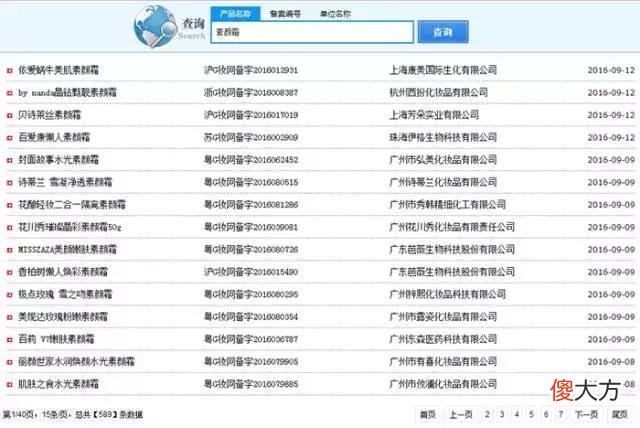The width and height of the screenshot is (640, 428).
Task: Click the 总共【589】条数据 page summary
Action: (x=109, y=415)
